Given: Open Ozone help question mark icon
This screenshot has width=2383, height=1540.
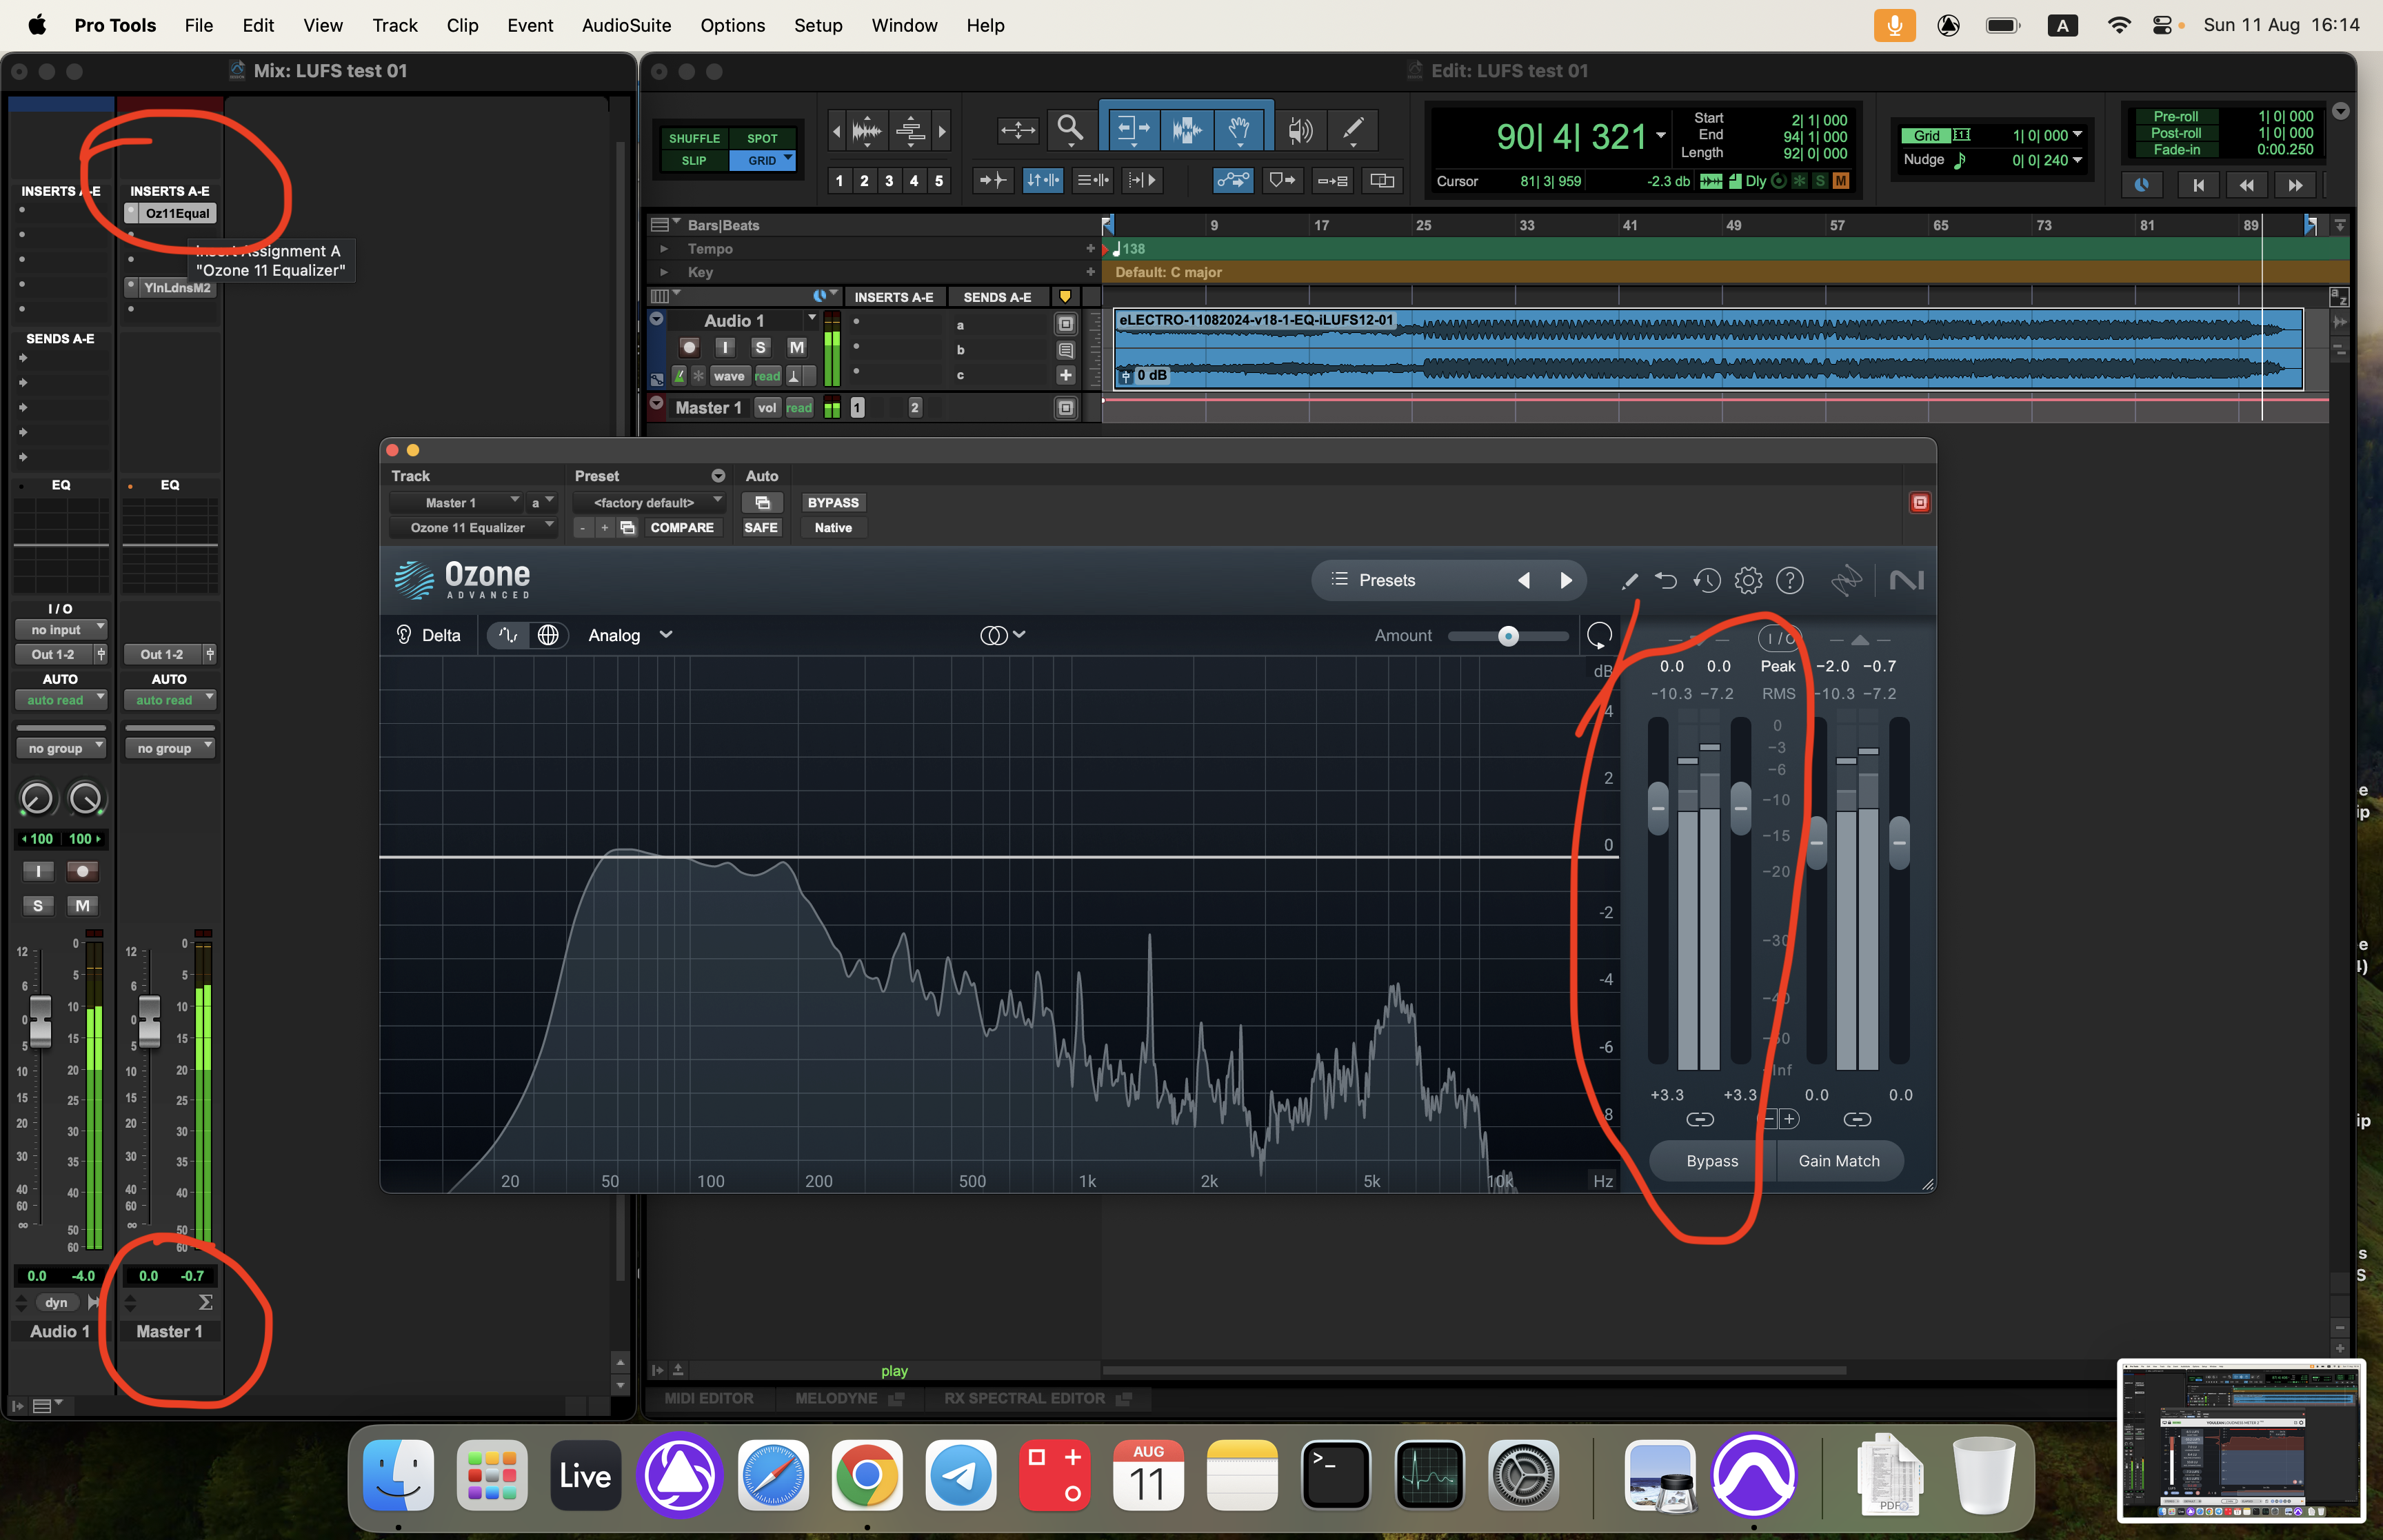Looking at the screenshot, I should tap(1789, 580).
